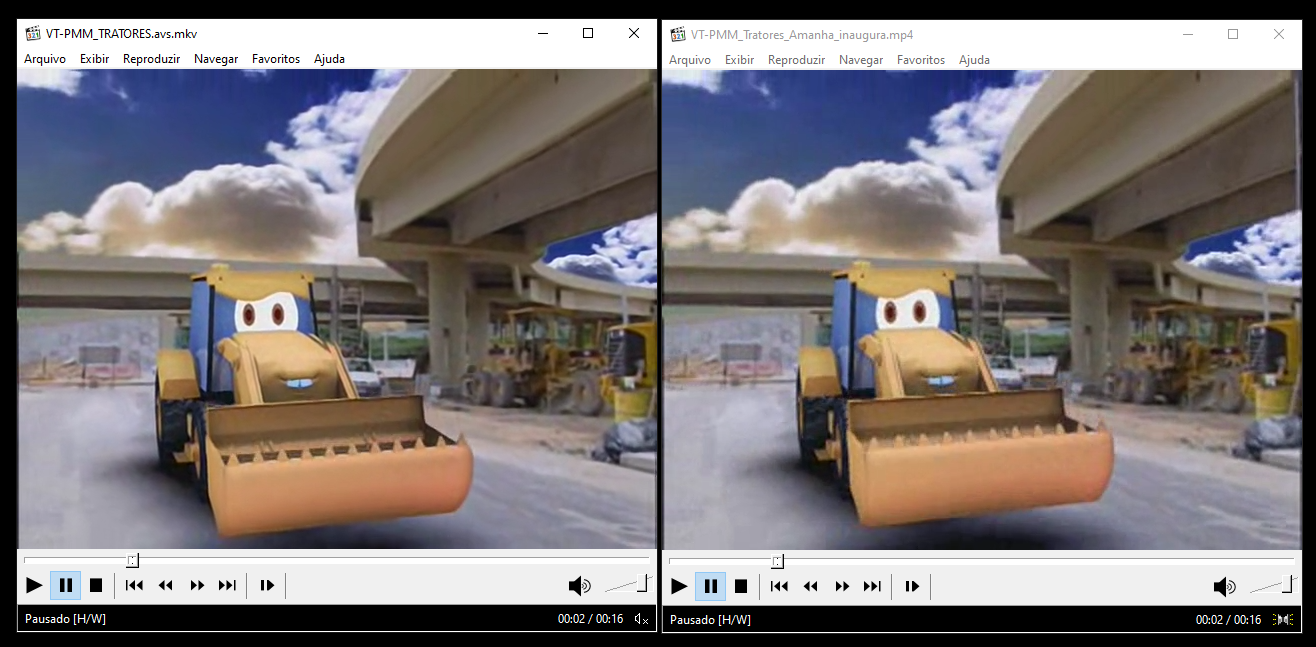Click Play in the Amanha_inaugura.mp4 window
The height and width of the screenshot is (647, 1316).
(x=679, y=585)
